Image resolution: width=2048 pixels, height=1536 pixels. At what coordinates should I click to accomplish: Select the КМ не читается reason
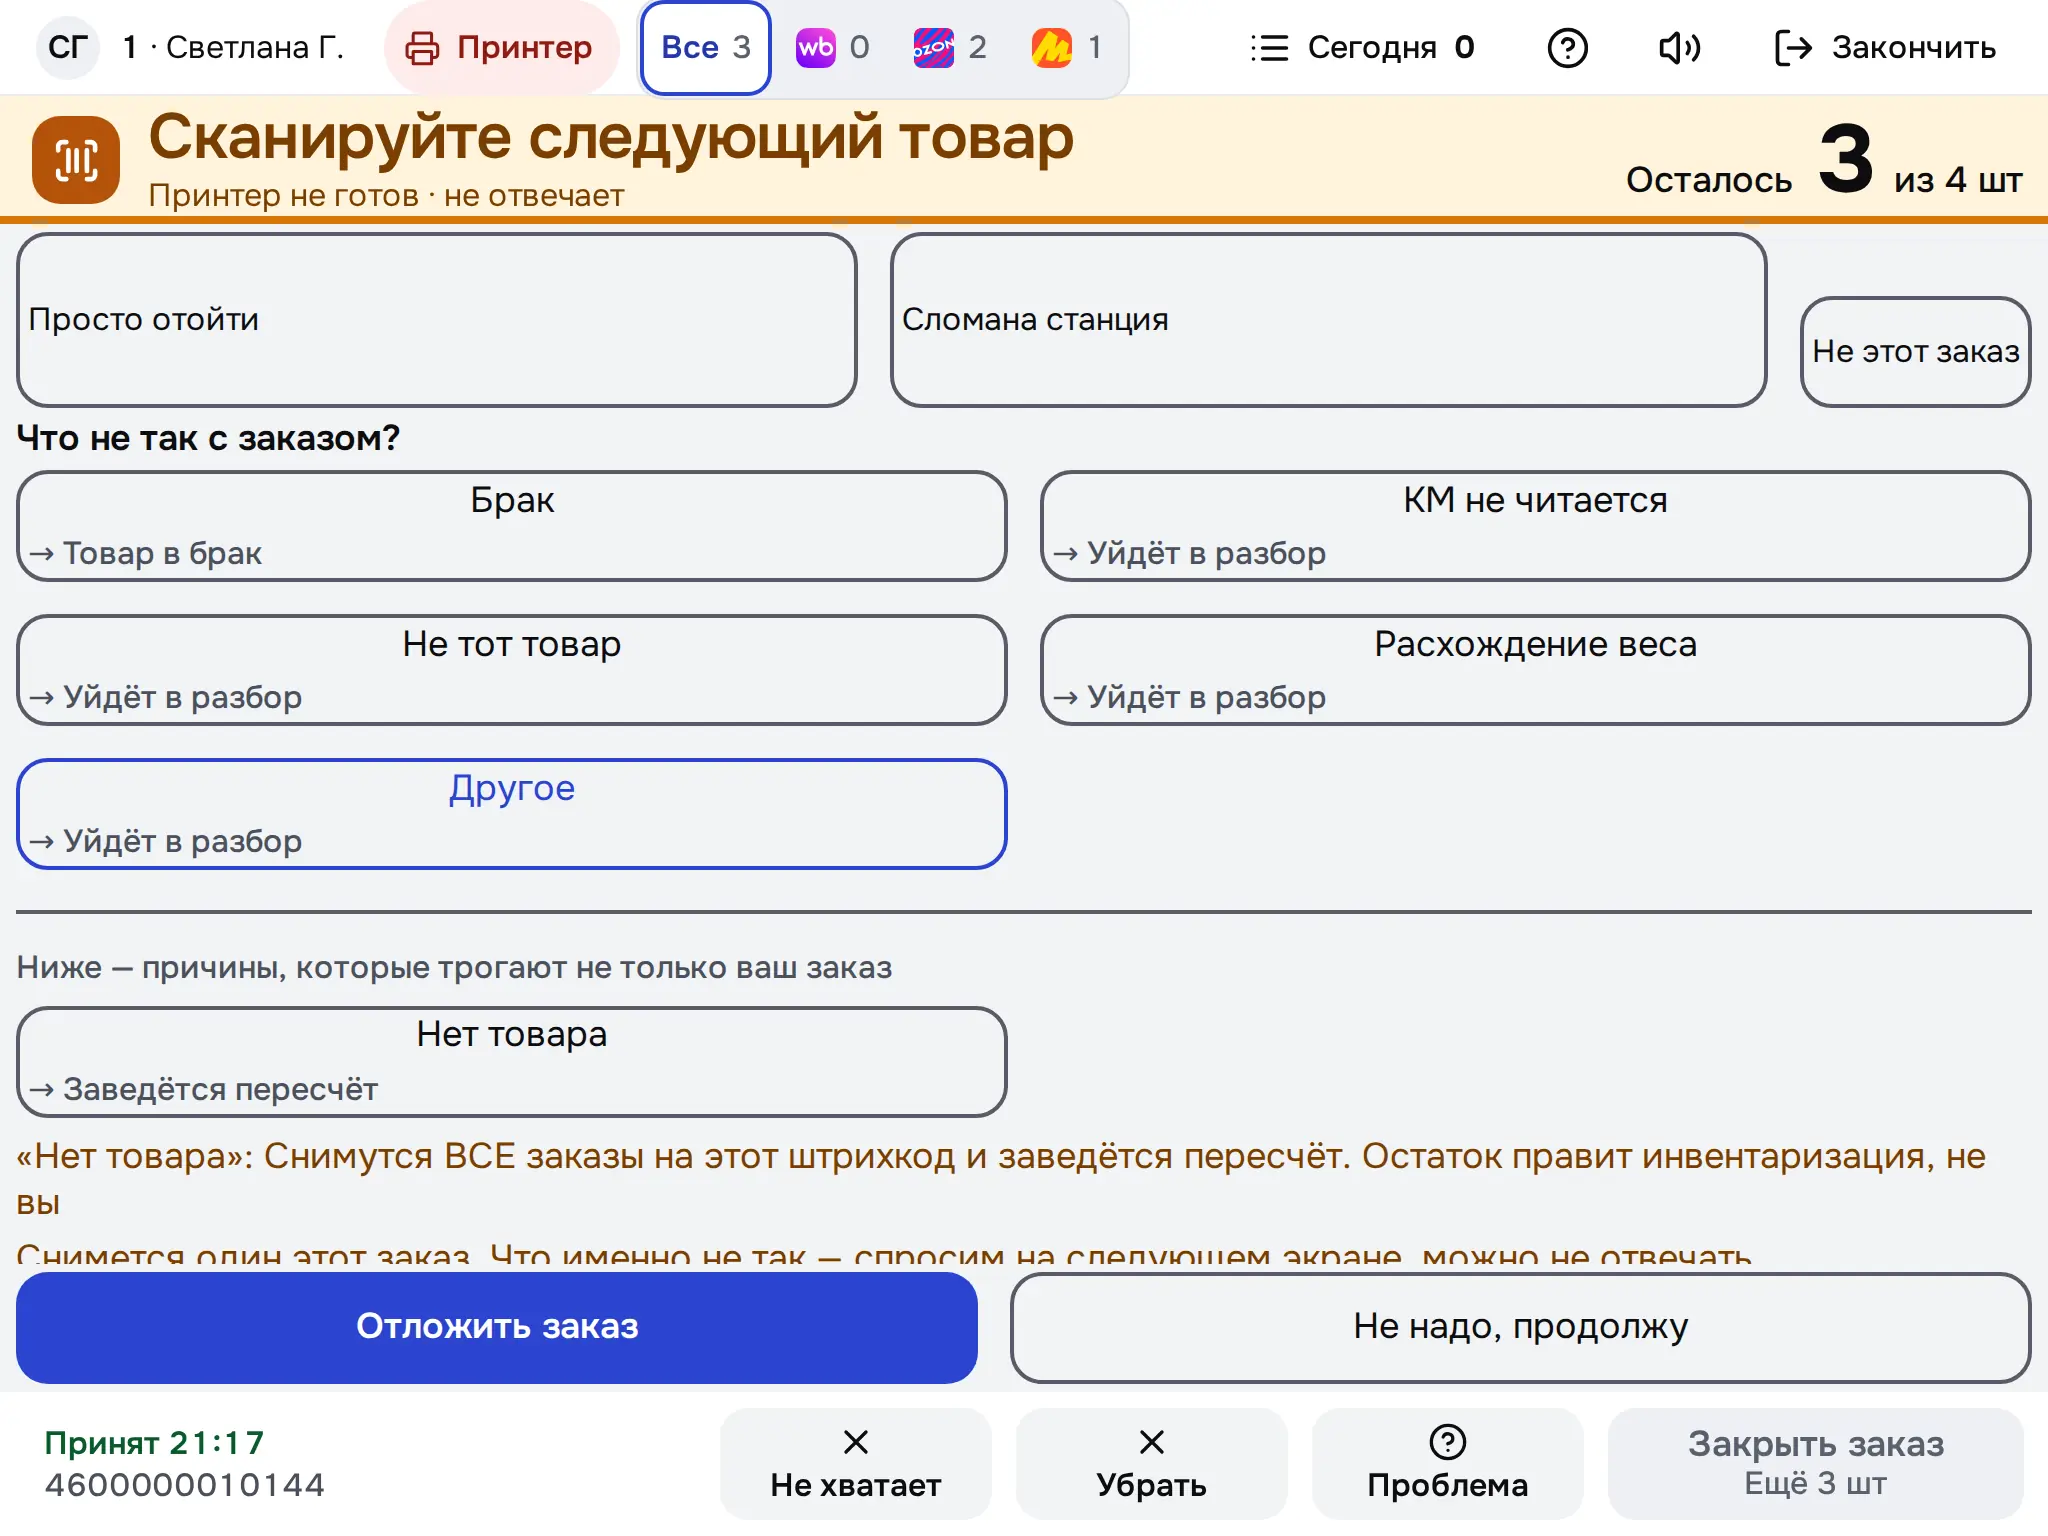point(1535,526)
